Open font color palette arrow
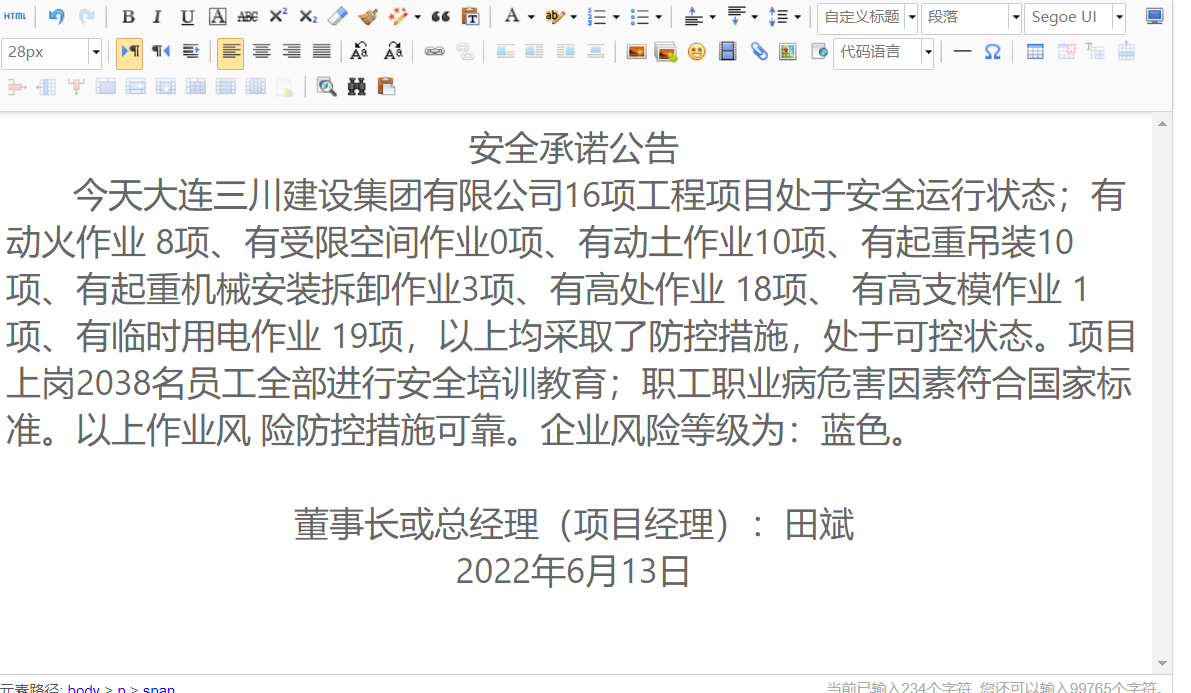 (531, 17)
